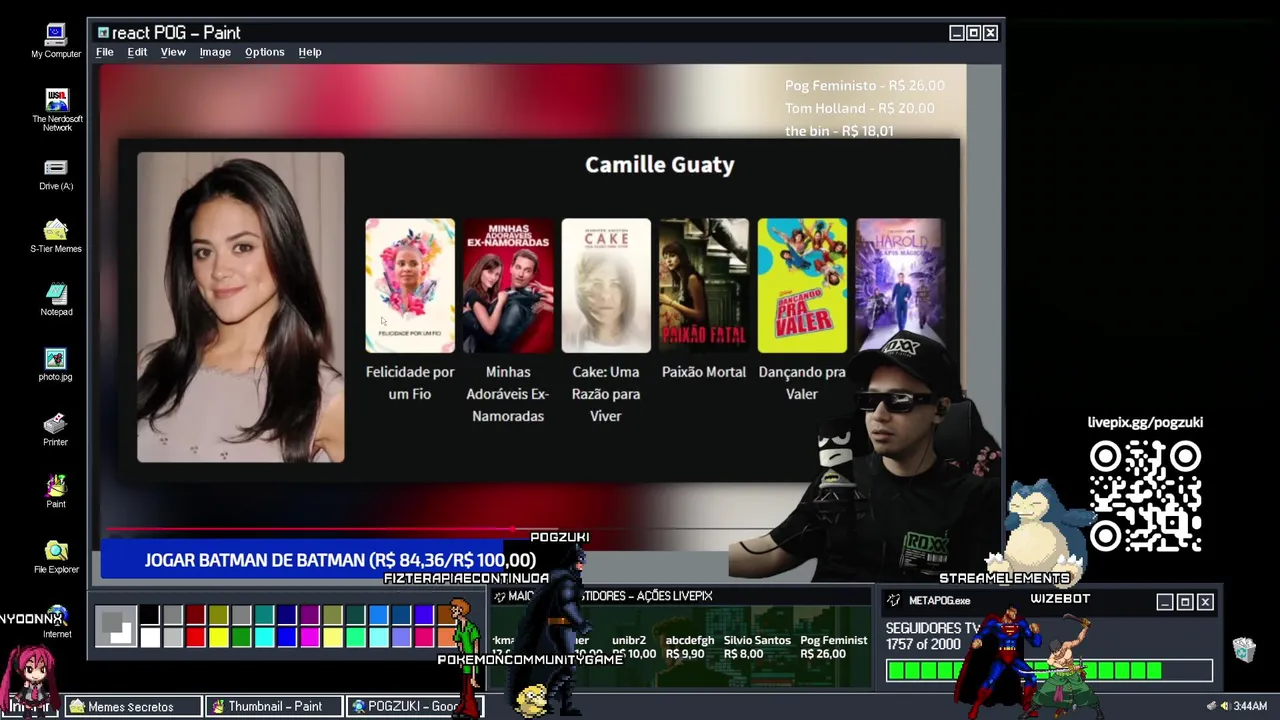Click the 1757 of 2000 followers count
The image size is (1280, 720).
923,645
